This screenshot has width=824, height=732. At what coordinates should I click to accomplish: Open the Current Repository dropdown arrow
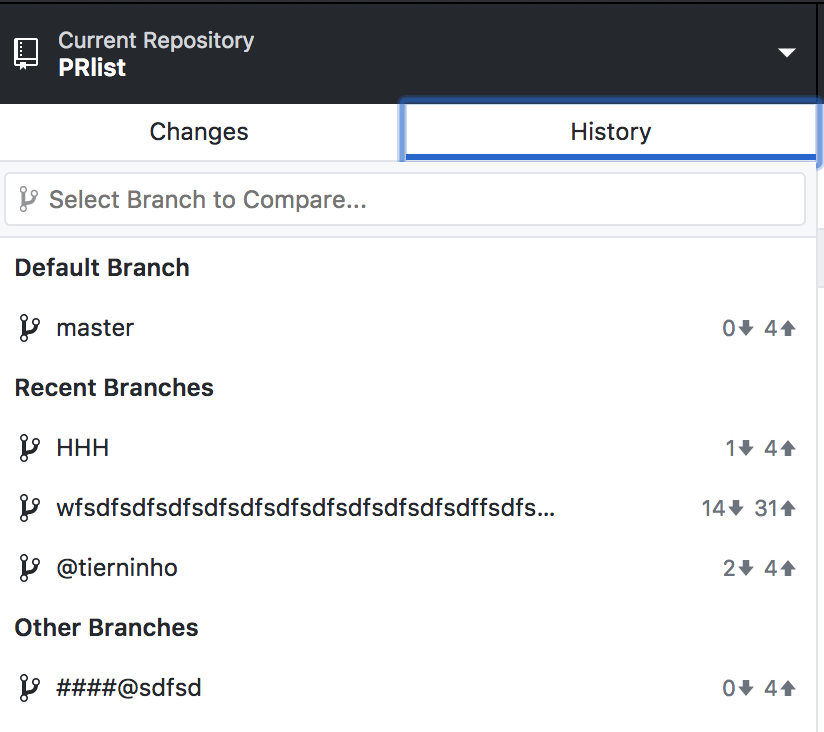(787, 53)
